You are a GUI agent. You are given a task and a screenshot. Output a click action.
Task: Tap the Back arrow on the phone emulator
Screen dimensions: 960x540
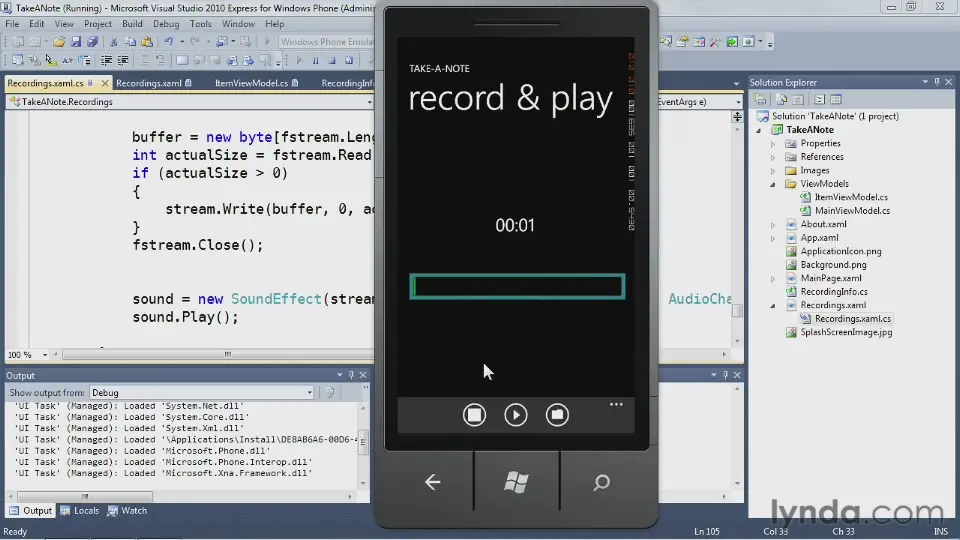432,482
